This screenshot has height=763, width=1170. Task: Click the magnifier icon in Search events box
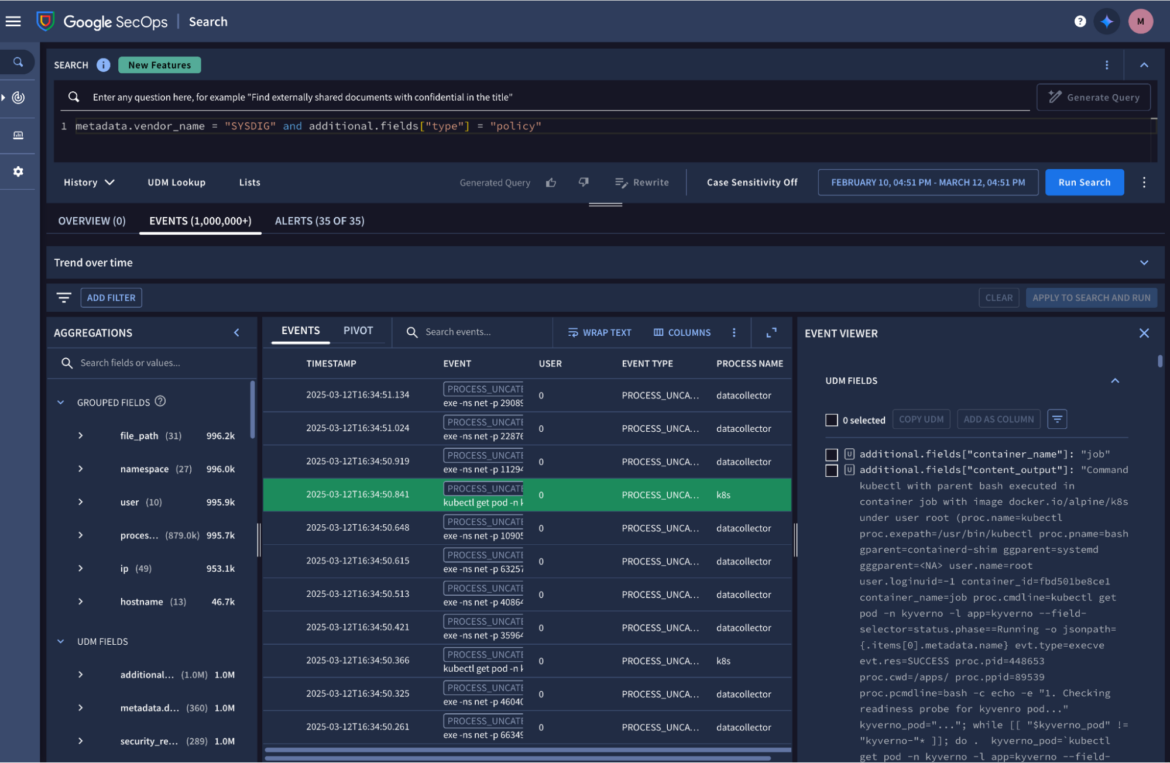coord(412,333)
